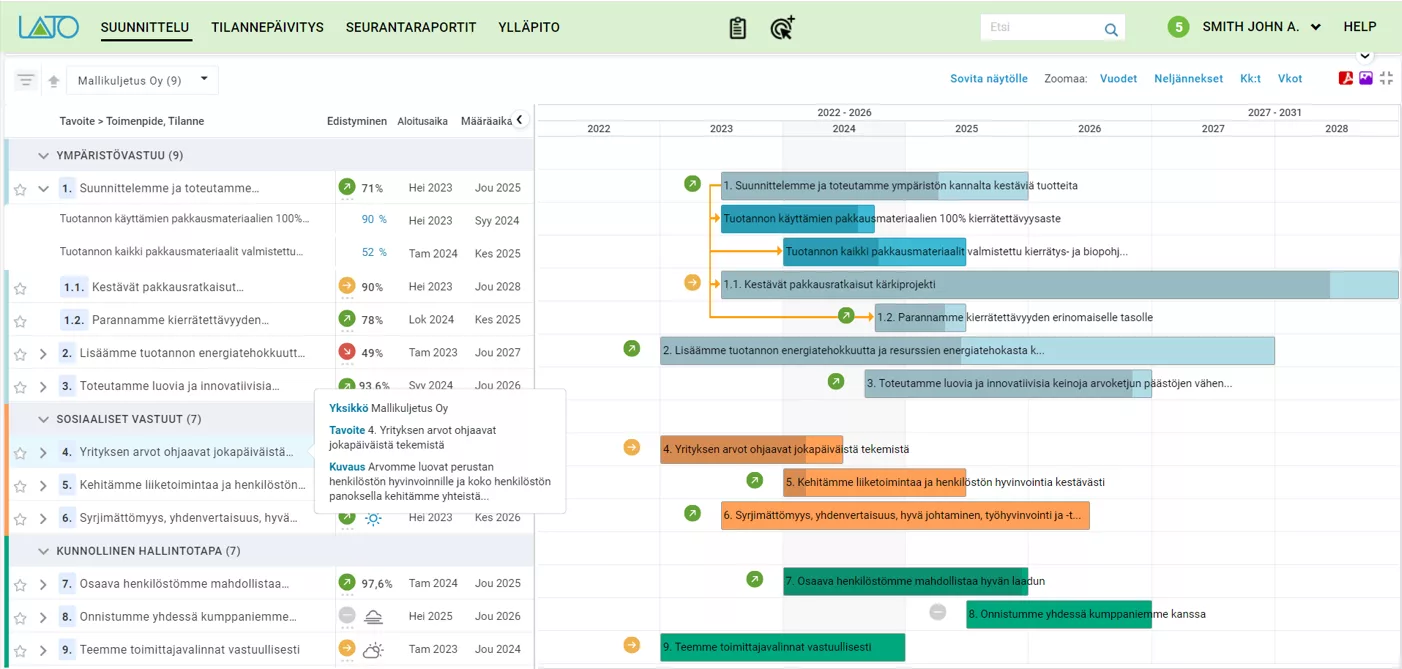Export the view as PDF
The height and width of the screenshot is (669, 1402).
pos(1346,79)
